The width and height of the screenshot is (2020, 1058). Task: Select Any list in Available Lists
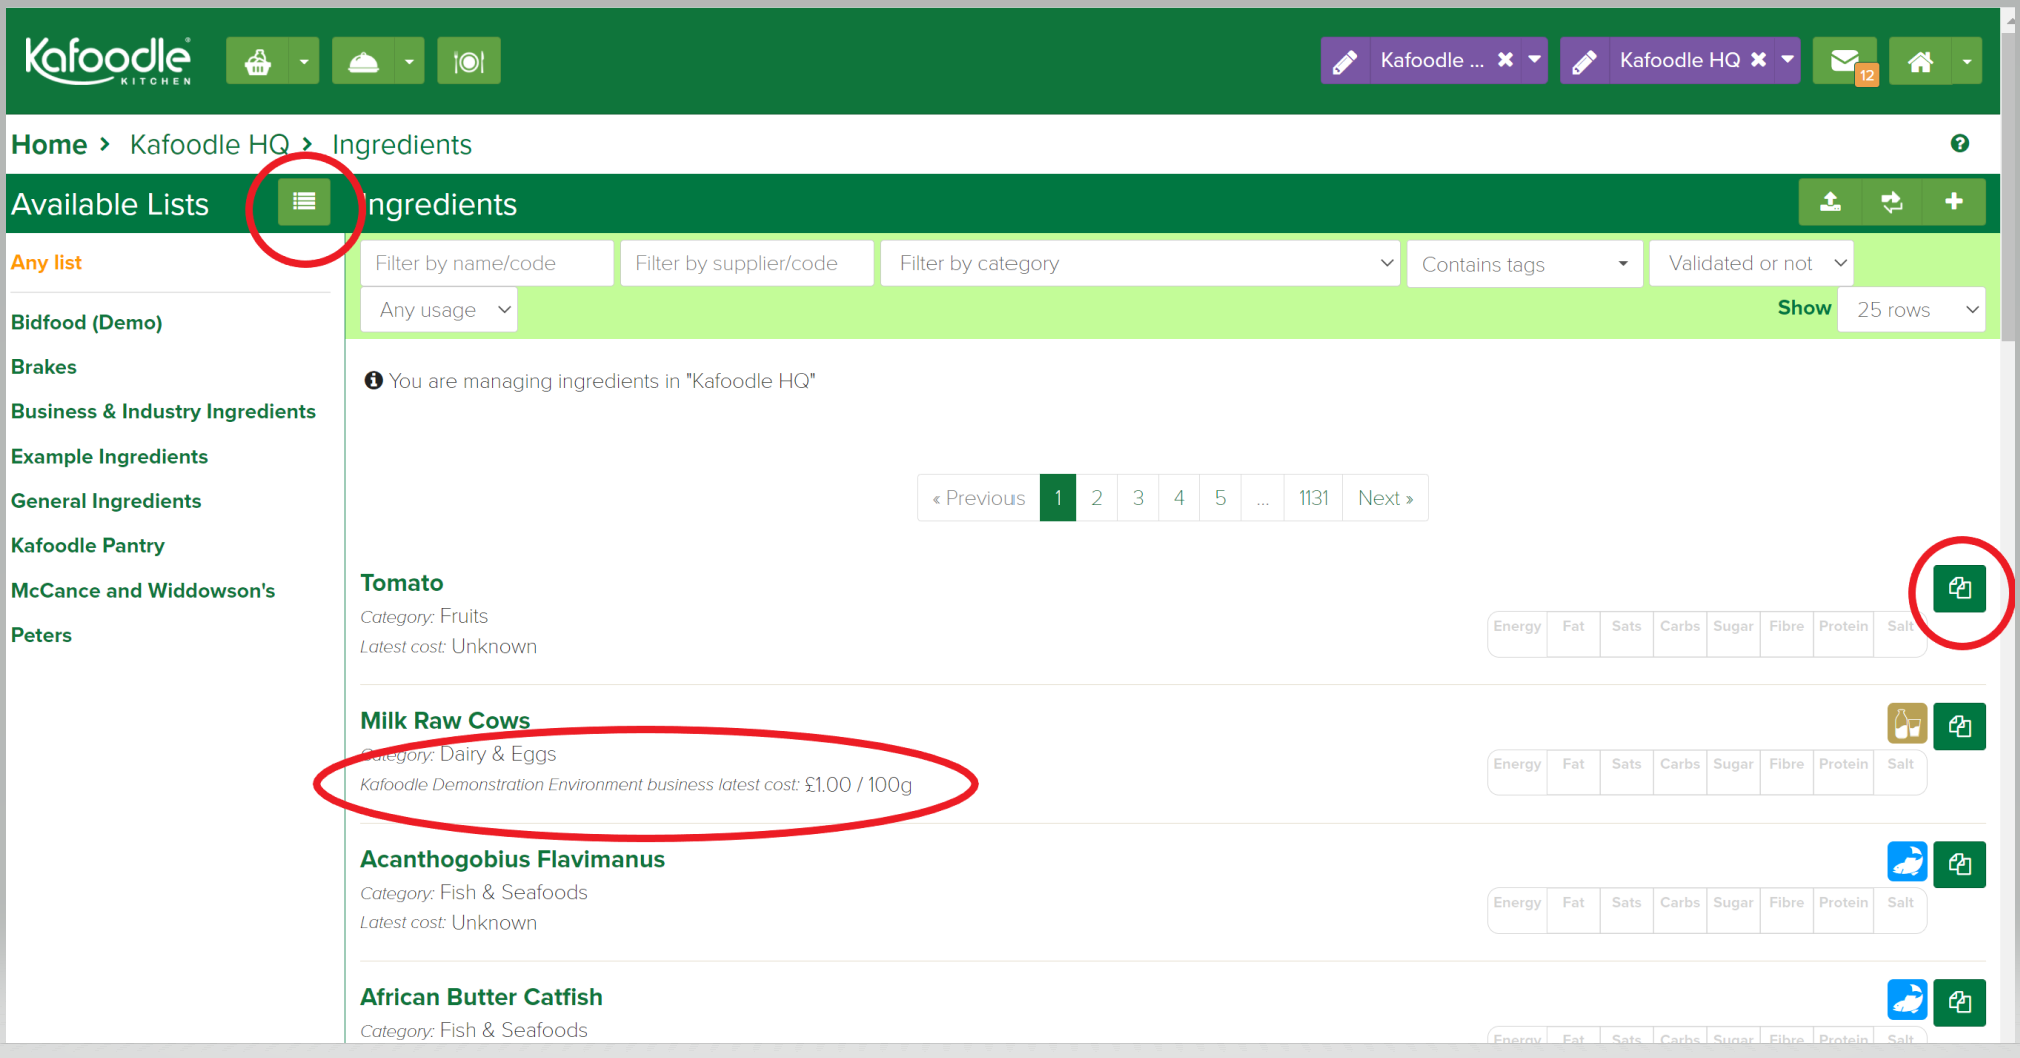click(x=46, y=262)
